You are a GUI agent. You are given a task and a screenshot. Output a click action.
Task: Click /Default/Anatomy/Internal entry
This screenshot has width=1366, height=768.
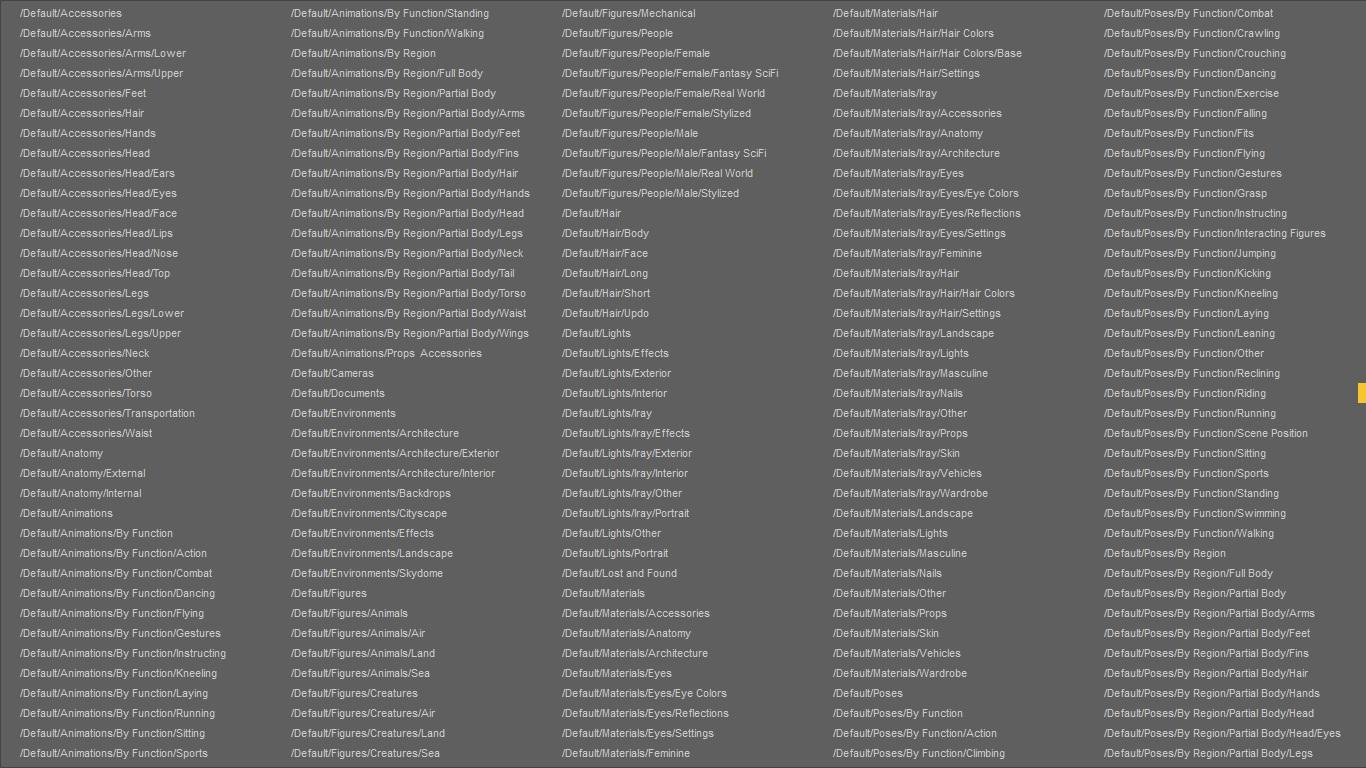point(81,493)
